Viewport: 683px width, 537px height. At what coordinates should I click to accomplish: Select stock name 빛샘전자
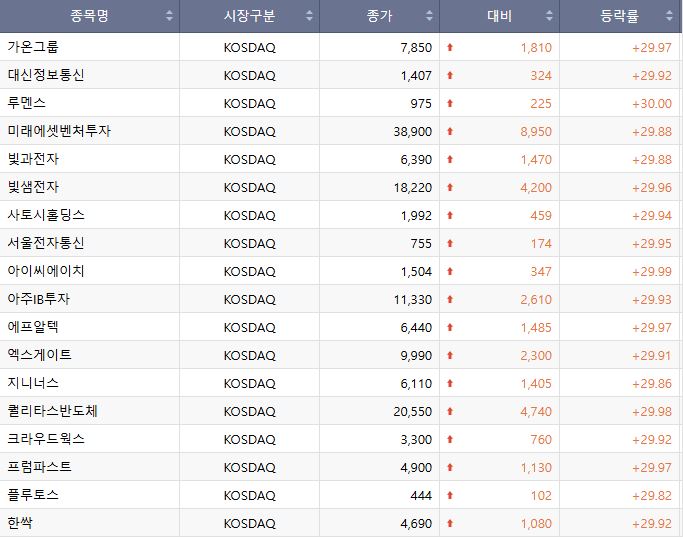(33, 187)
